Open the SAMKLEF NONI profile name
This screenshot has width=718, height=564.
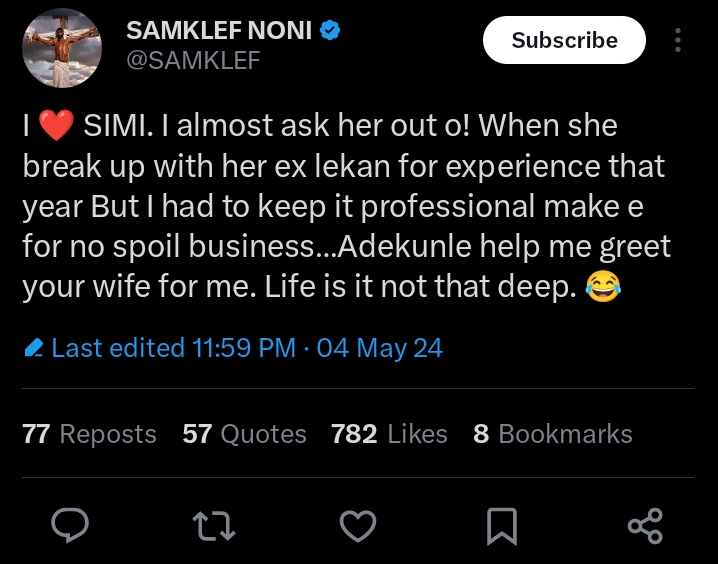coord(219,31)
